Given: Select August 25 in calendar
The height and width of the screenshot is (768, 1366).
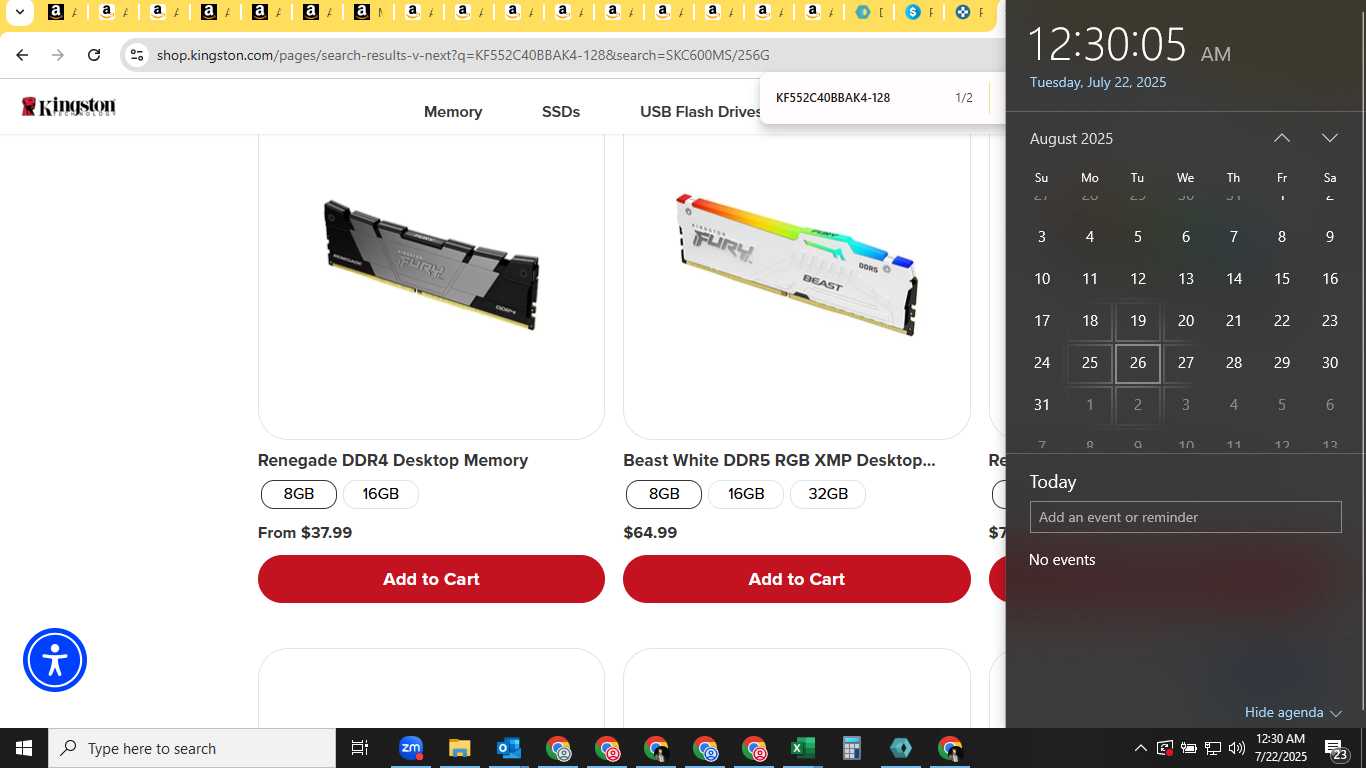Looking at the screenshot, I should [1090, 363].
